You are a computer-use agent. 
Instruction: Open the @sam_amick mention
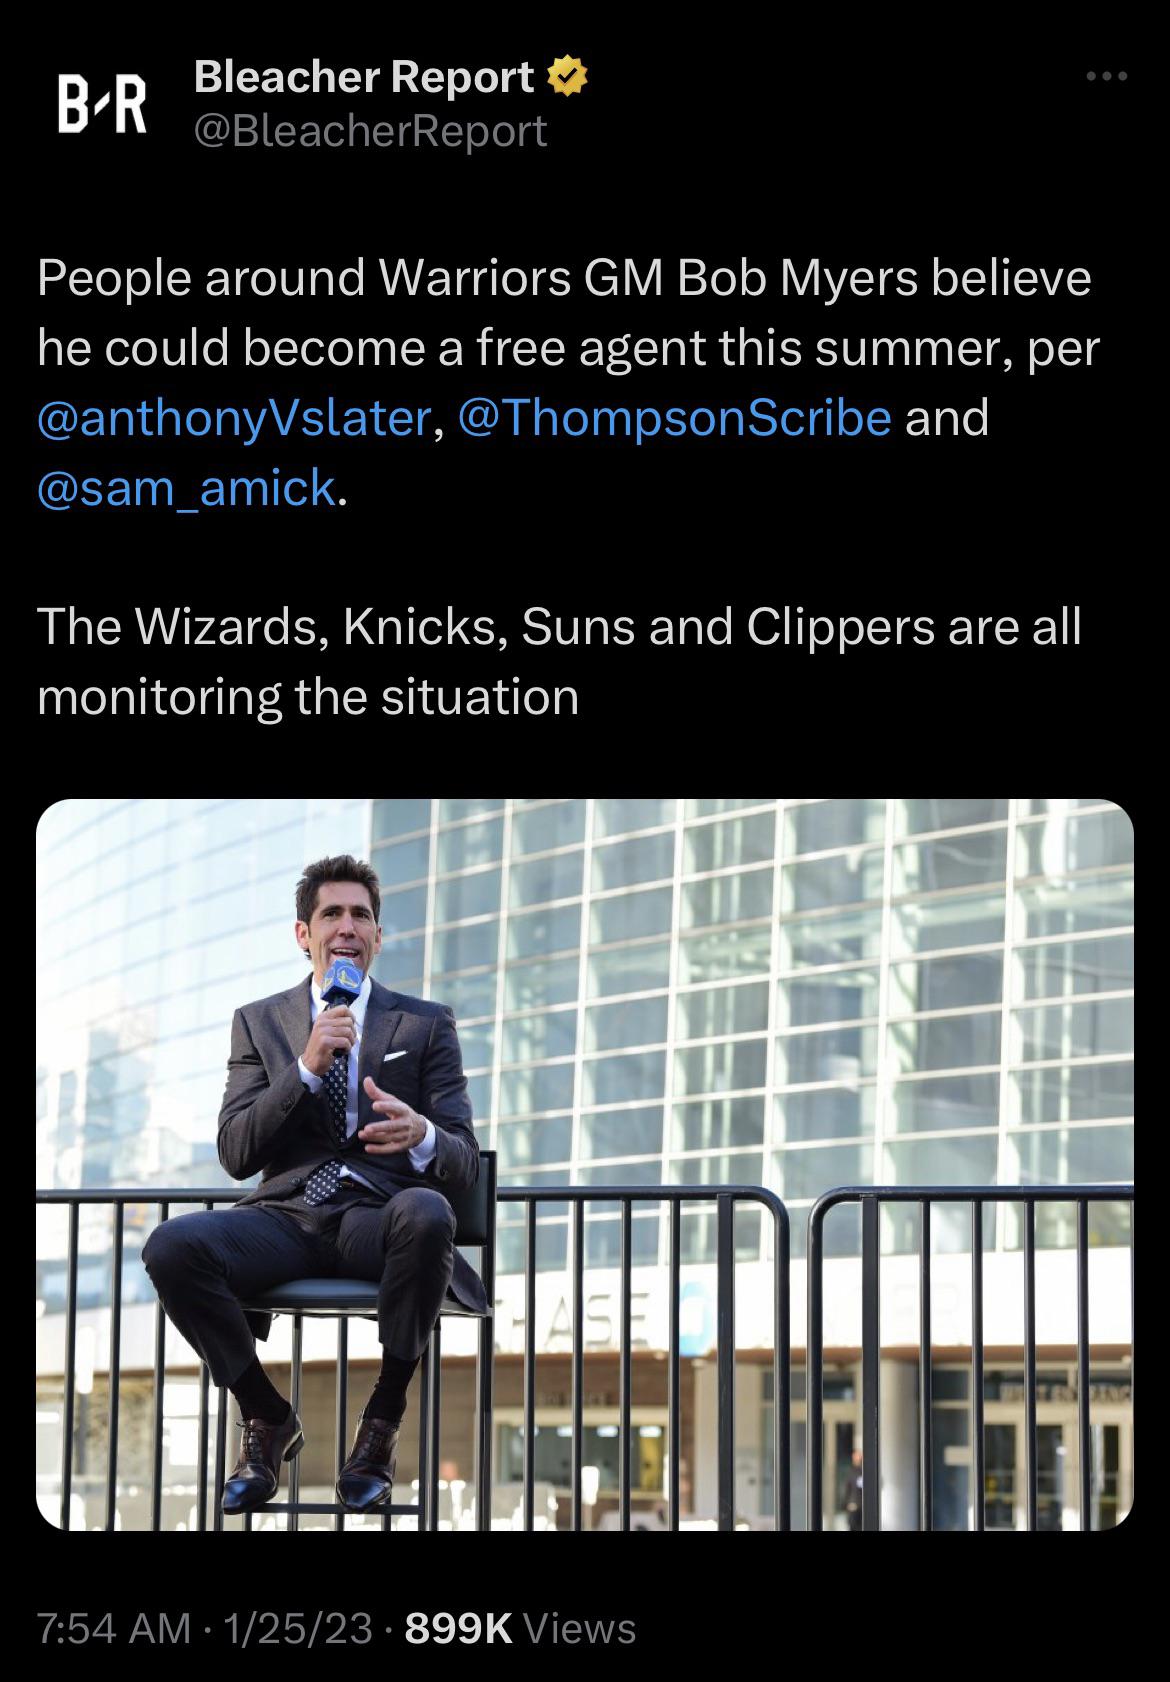(186, 487)
